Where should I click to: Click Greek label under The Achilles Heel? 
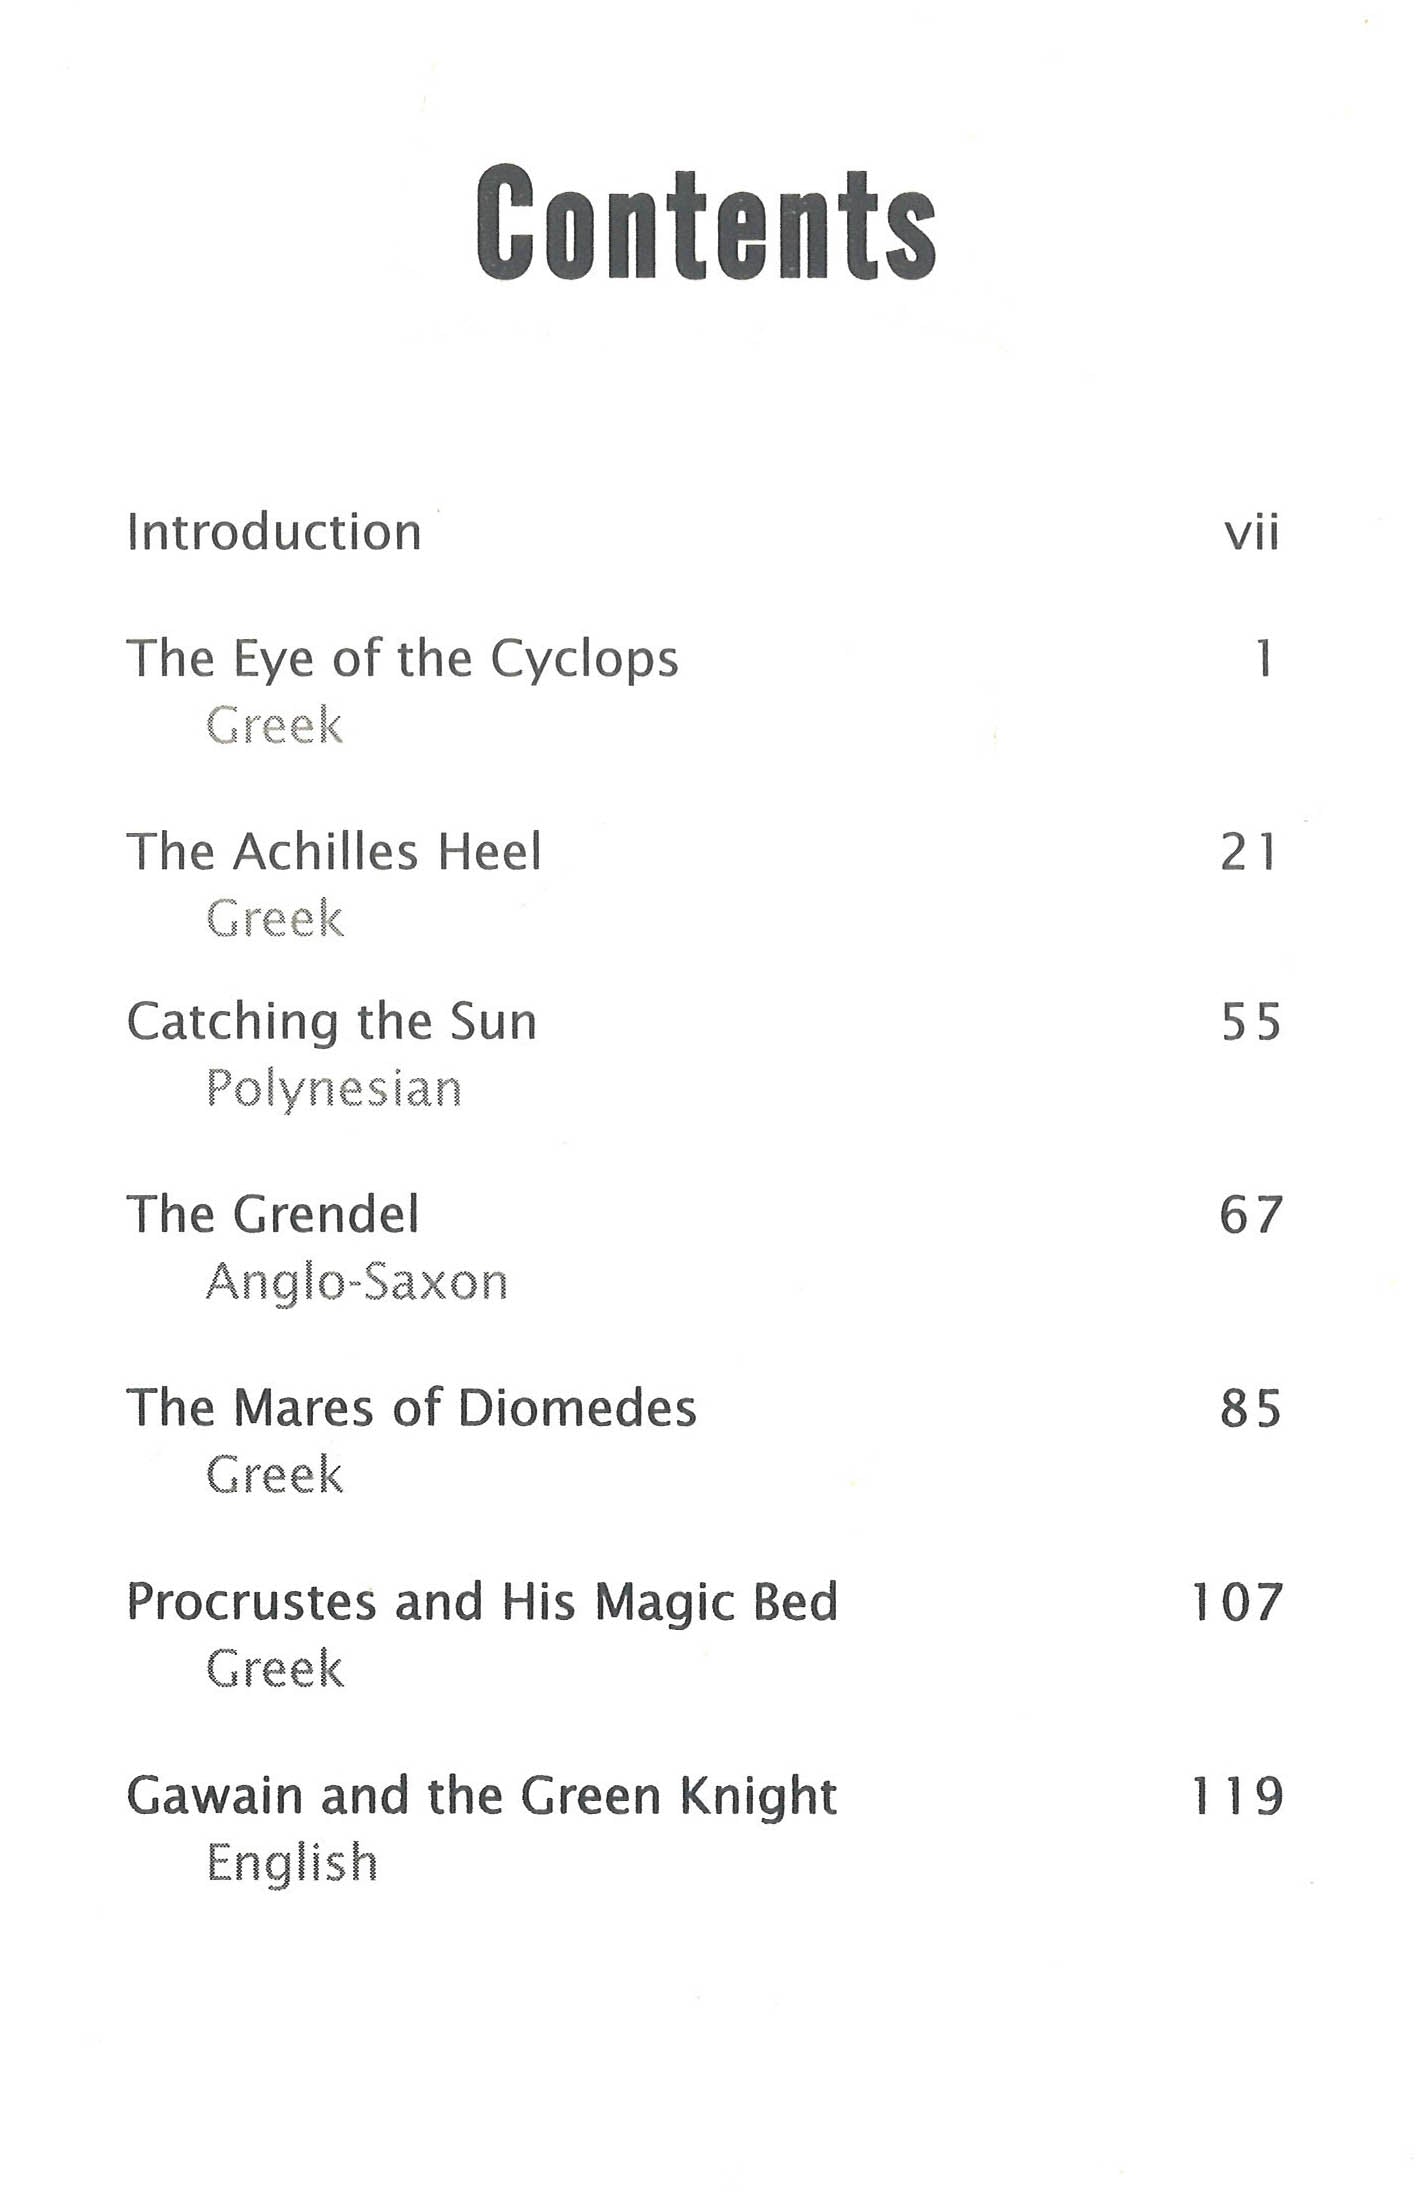[x=275, y=919]
